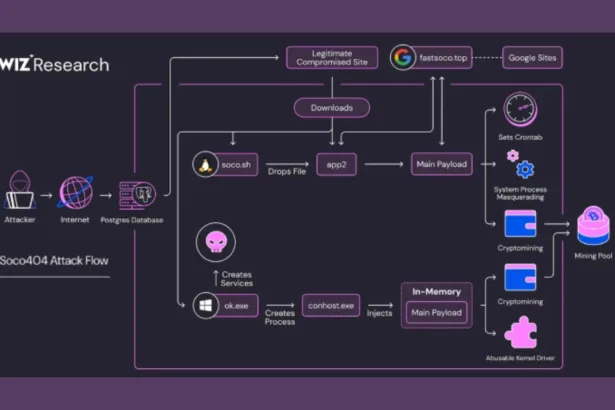Screen dimensions: 615x410
Task: Click the upper Cryptomining wallet icon
Action: point(520,224)
